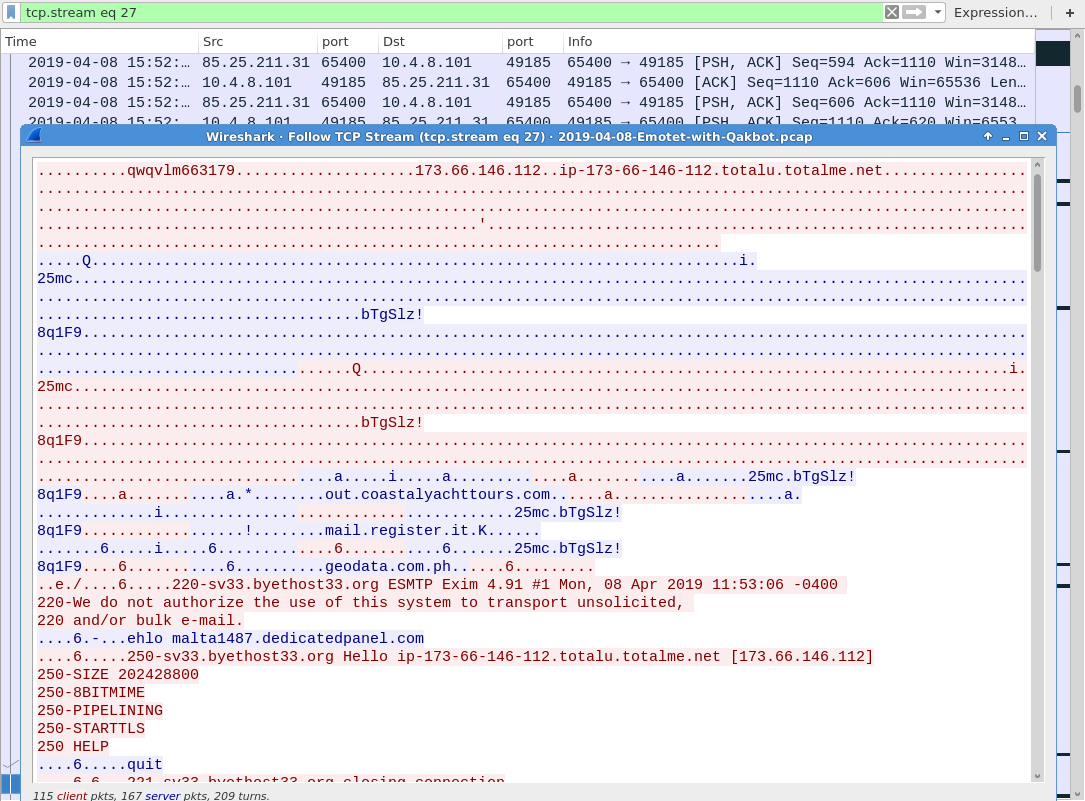Open the display filter history dropdown
The height and width of the screenshot is (801, 1085).
tap(937, 12)
